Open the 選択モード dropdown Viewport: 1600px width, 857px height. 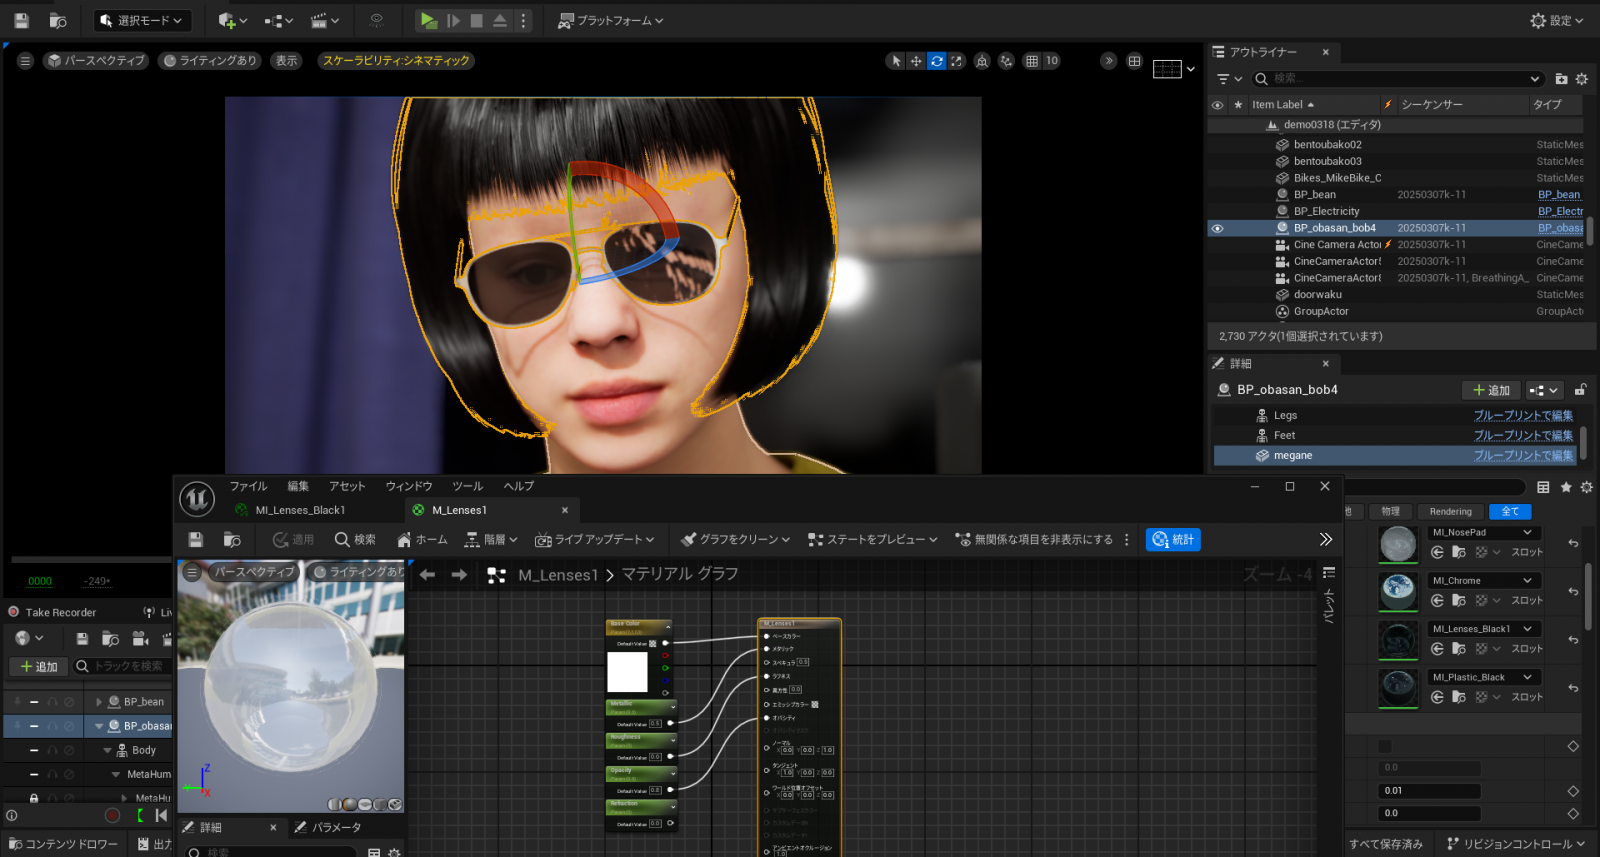pos(143,20)
